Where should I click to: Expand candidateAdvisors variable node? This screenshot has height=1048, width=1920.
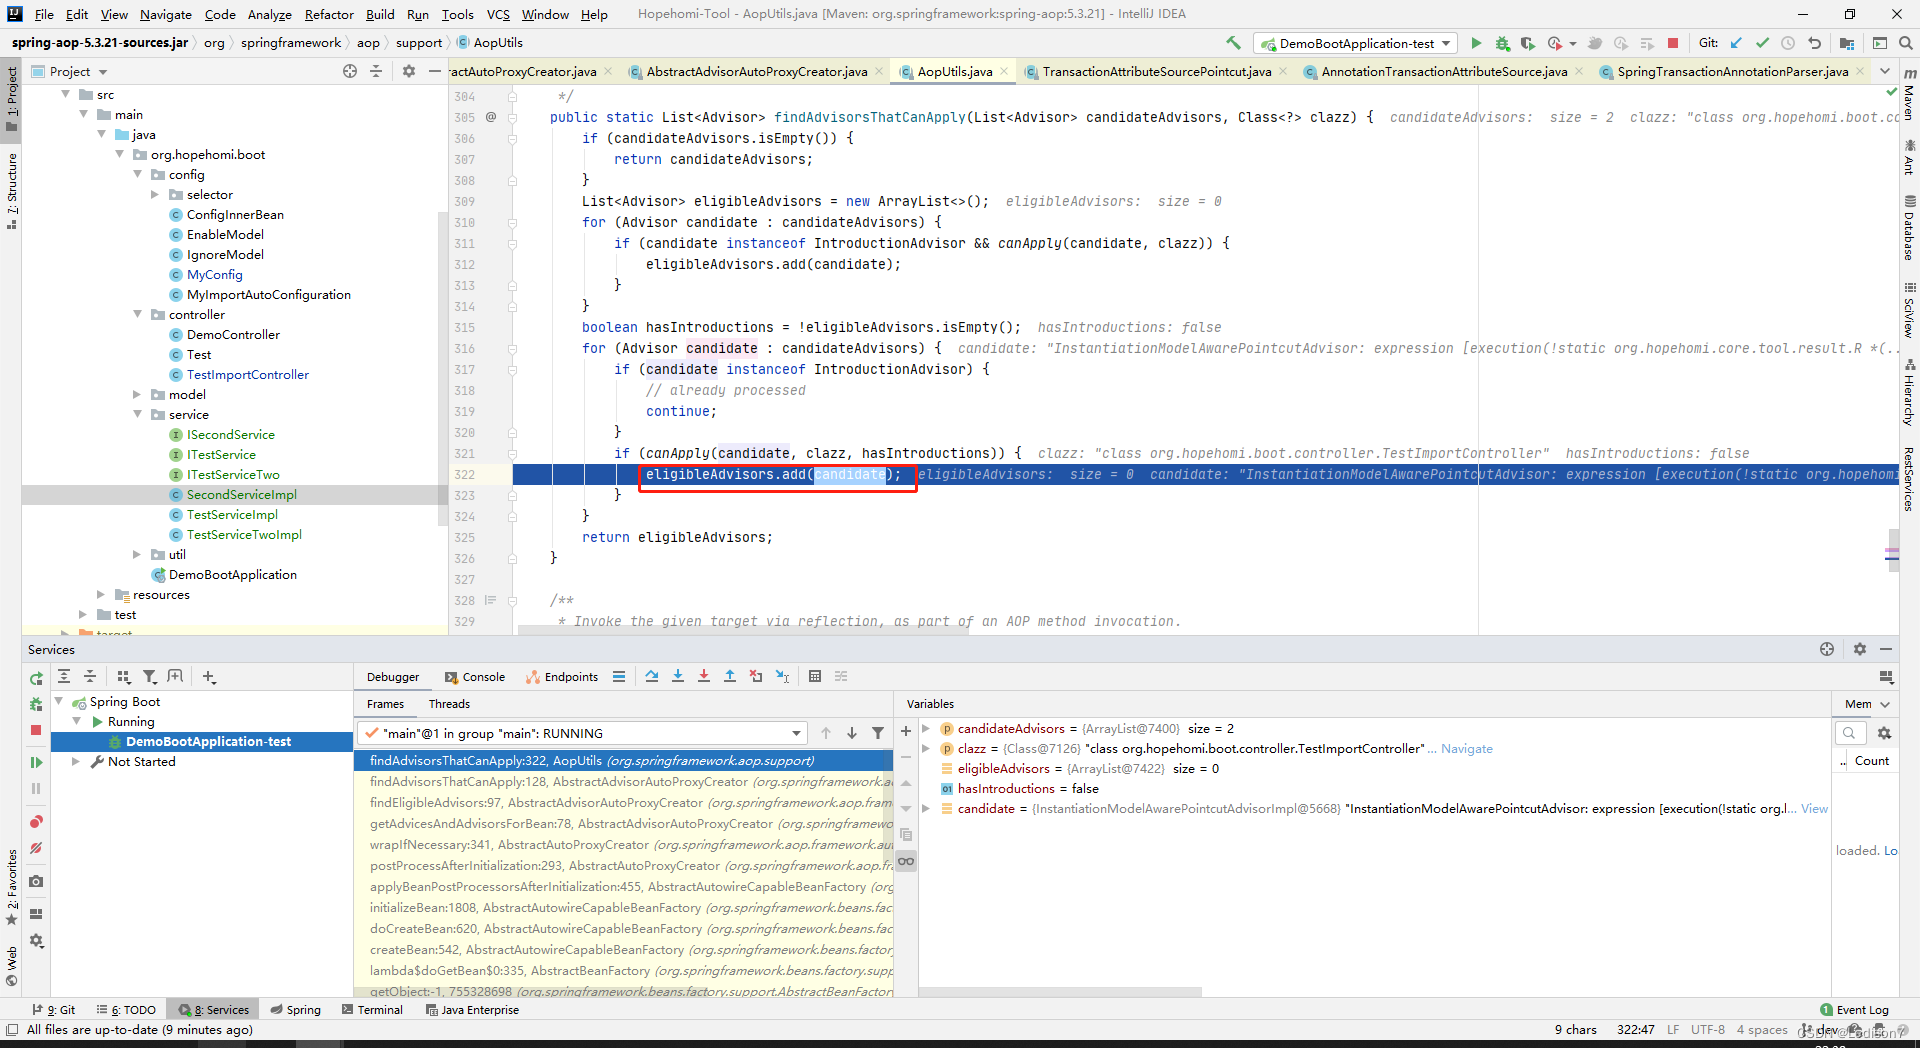(926, 728)
